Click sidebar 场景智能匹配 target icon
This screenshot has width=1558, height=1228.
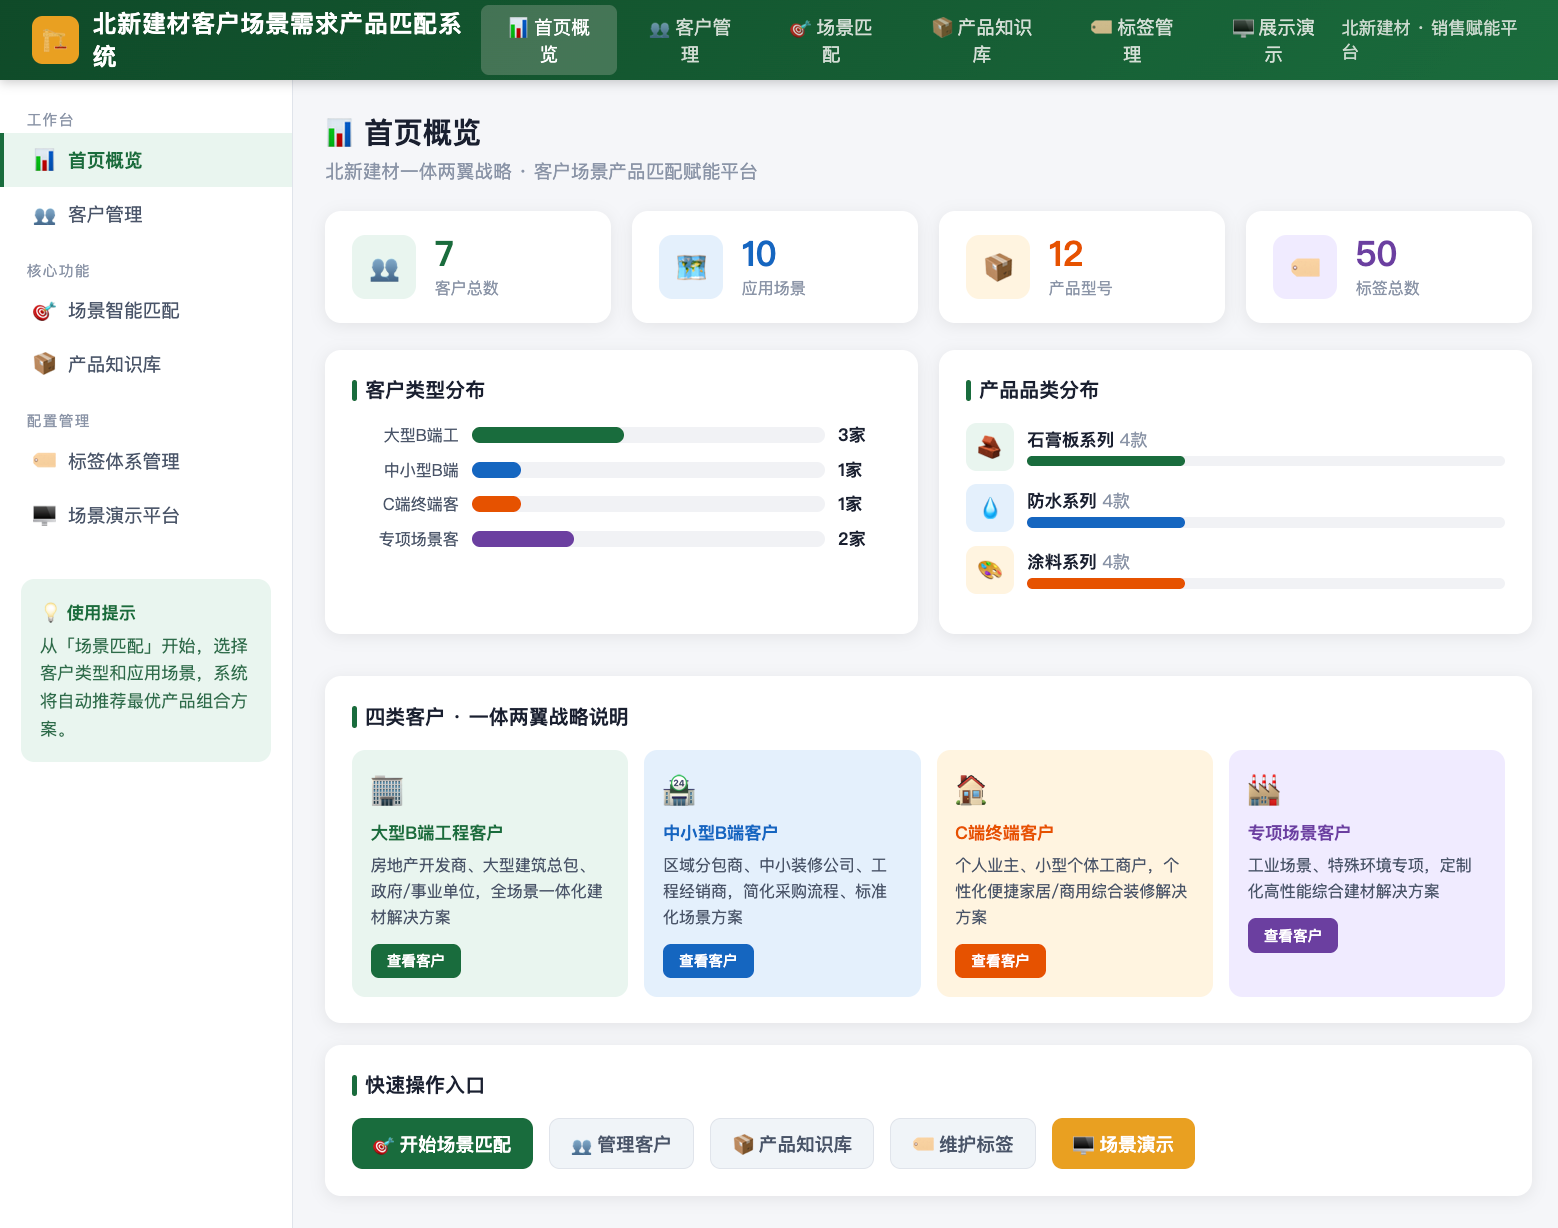click(44, 311)
